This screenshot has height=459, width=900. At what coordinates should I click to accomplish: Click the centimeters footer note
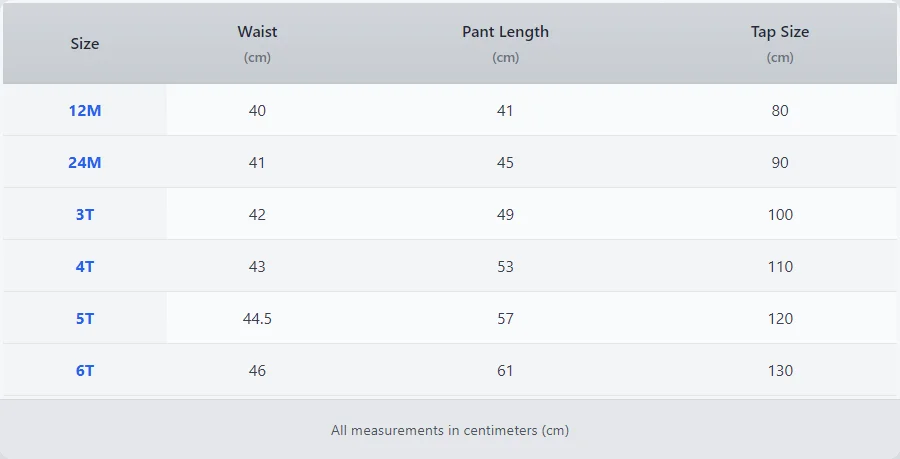click(x=450, y=430)
